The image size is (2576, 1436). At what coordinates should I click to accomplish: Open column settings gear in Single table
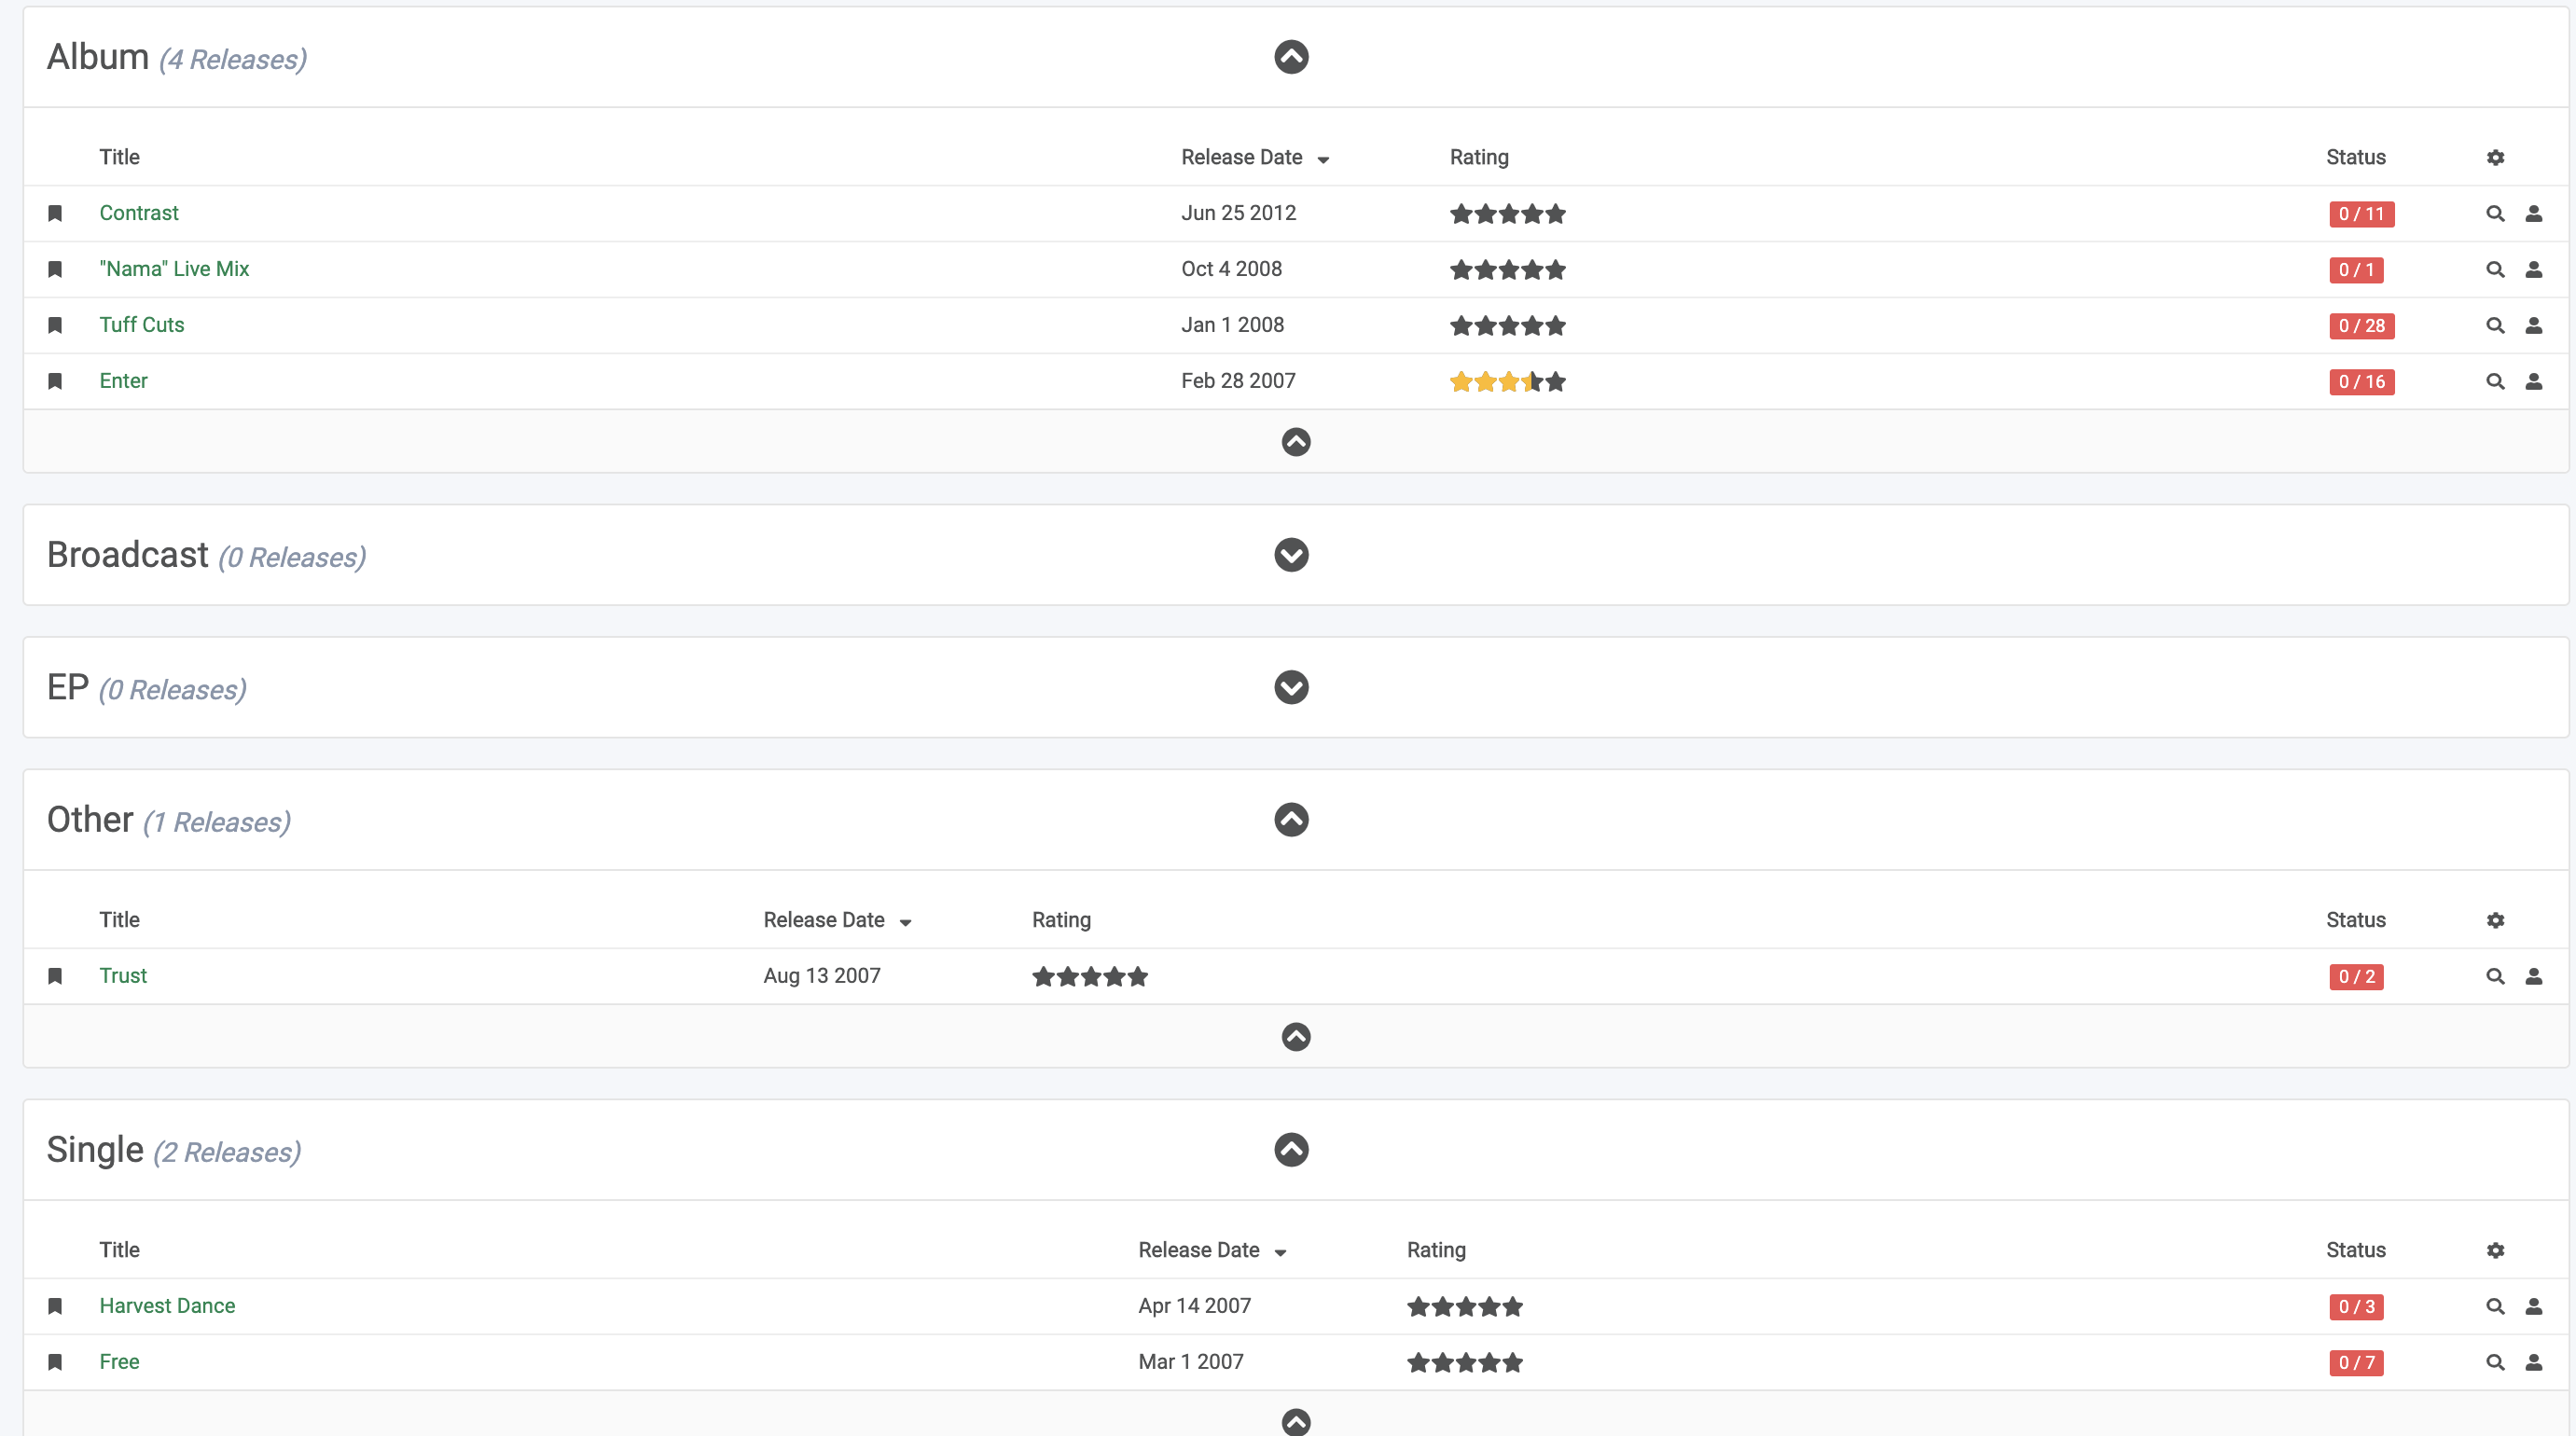(2495, 1250)
